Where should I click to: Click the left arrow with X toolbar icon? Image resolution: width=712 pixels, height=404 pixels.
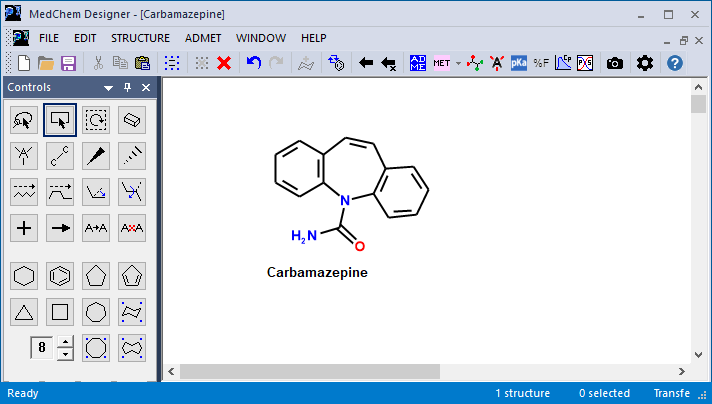389,63
